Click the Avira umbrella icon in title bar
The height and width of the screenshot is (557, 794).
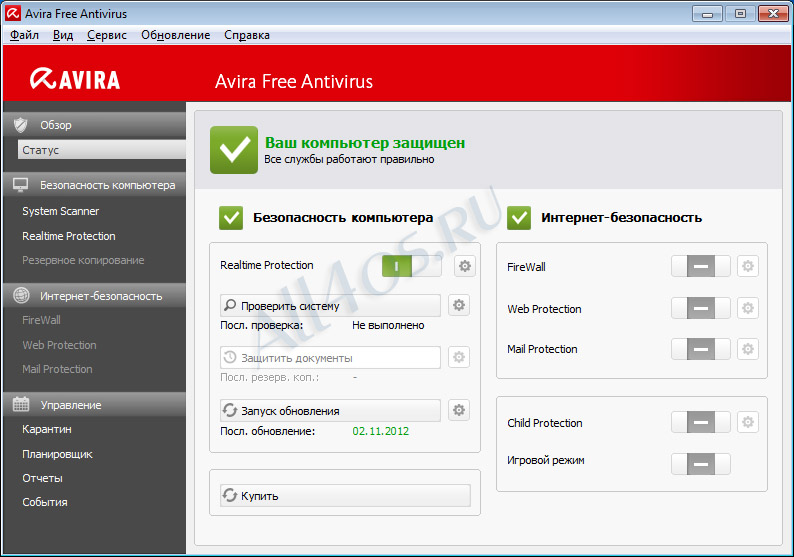13,13
